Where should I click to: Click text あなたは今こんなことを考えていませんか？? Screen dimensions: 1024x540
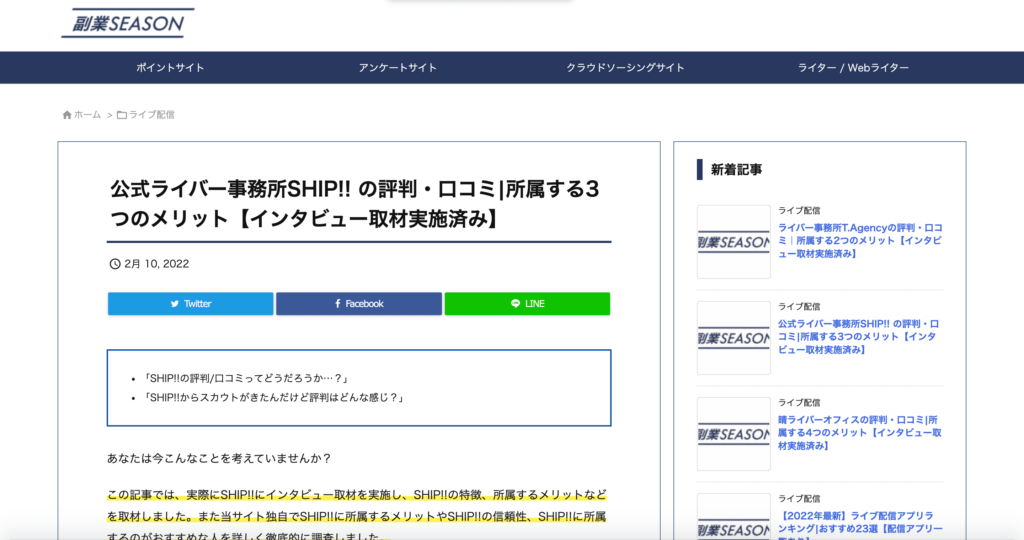click(219, 458)
